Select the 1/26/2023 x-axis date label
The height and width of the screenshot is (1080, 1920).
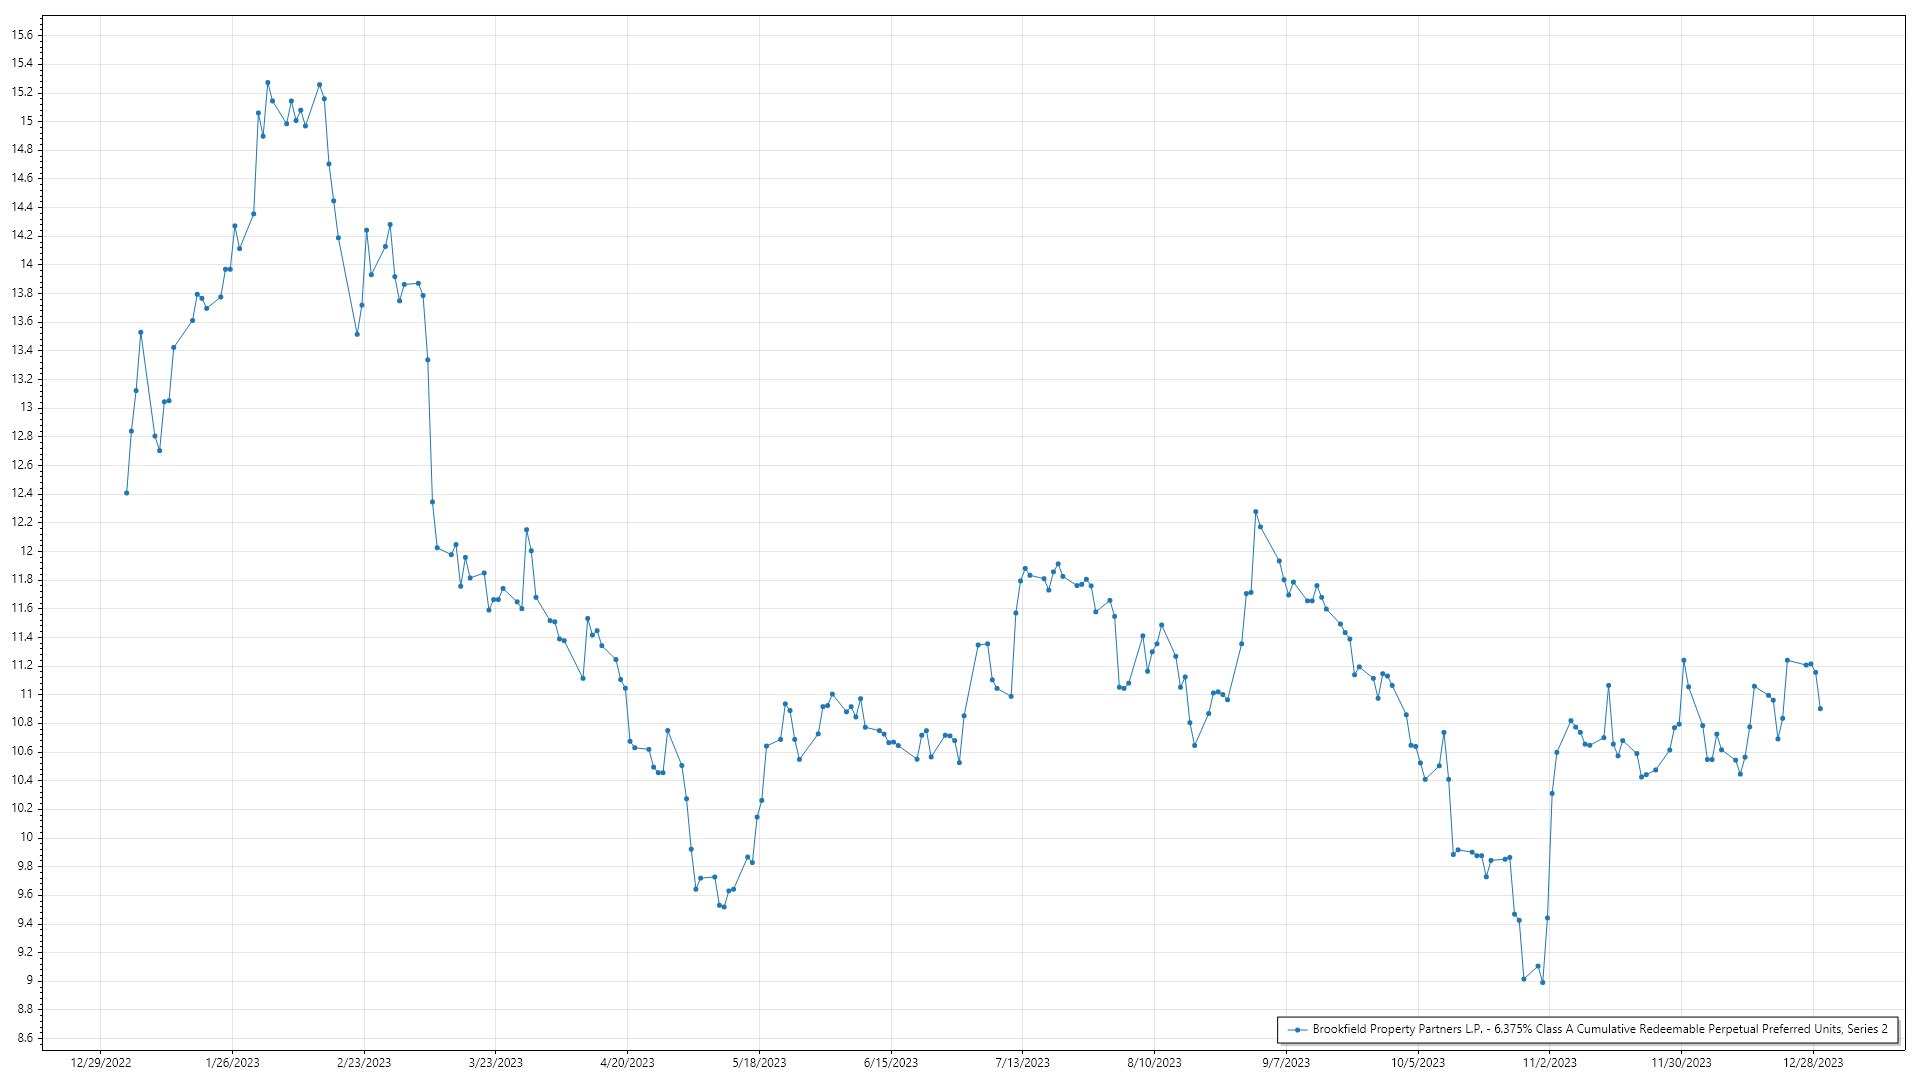pos(232,1062)
